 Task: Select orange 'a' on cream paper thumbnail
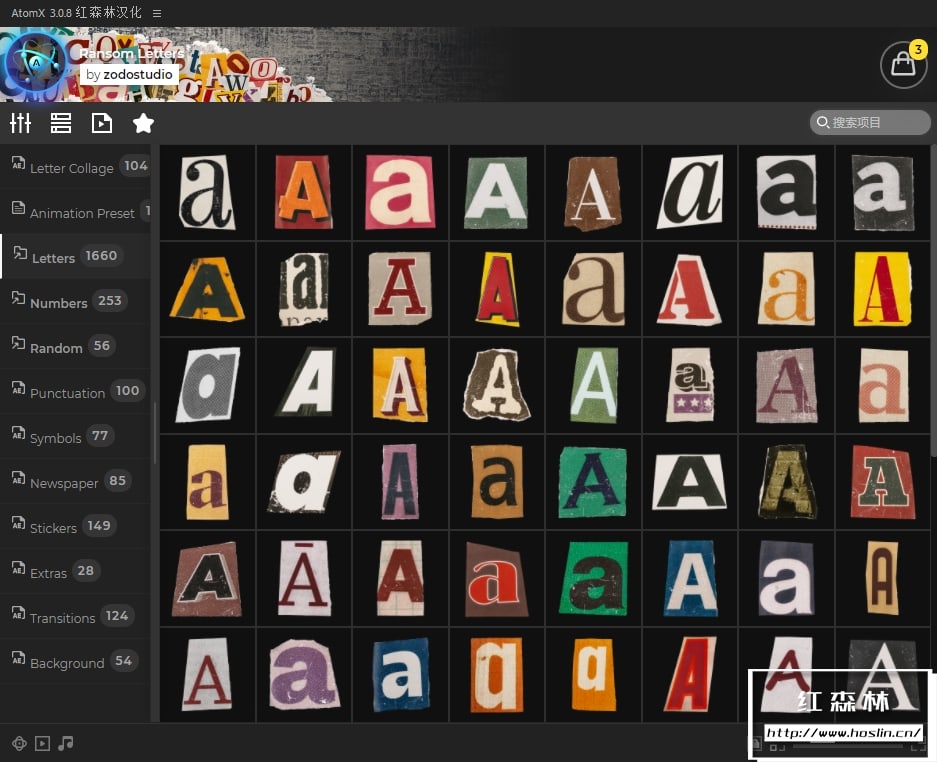coord(786,289)
